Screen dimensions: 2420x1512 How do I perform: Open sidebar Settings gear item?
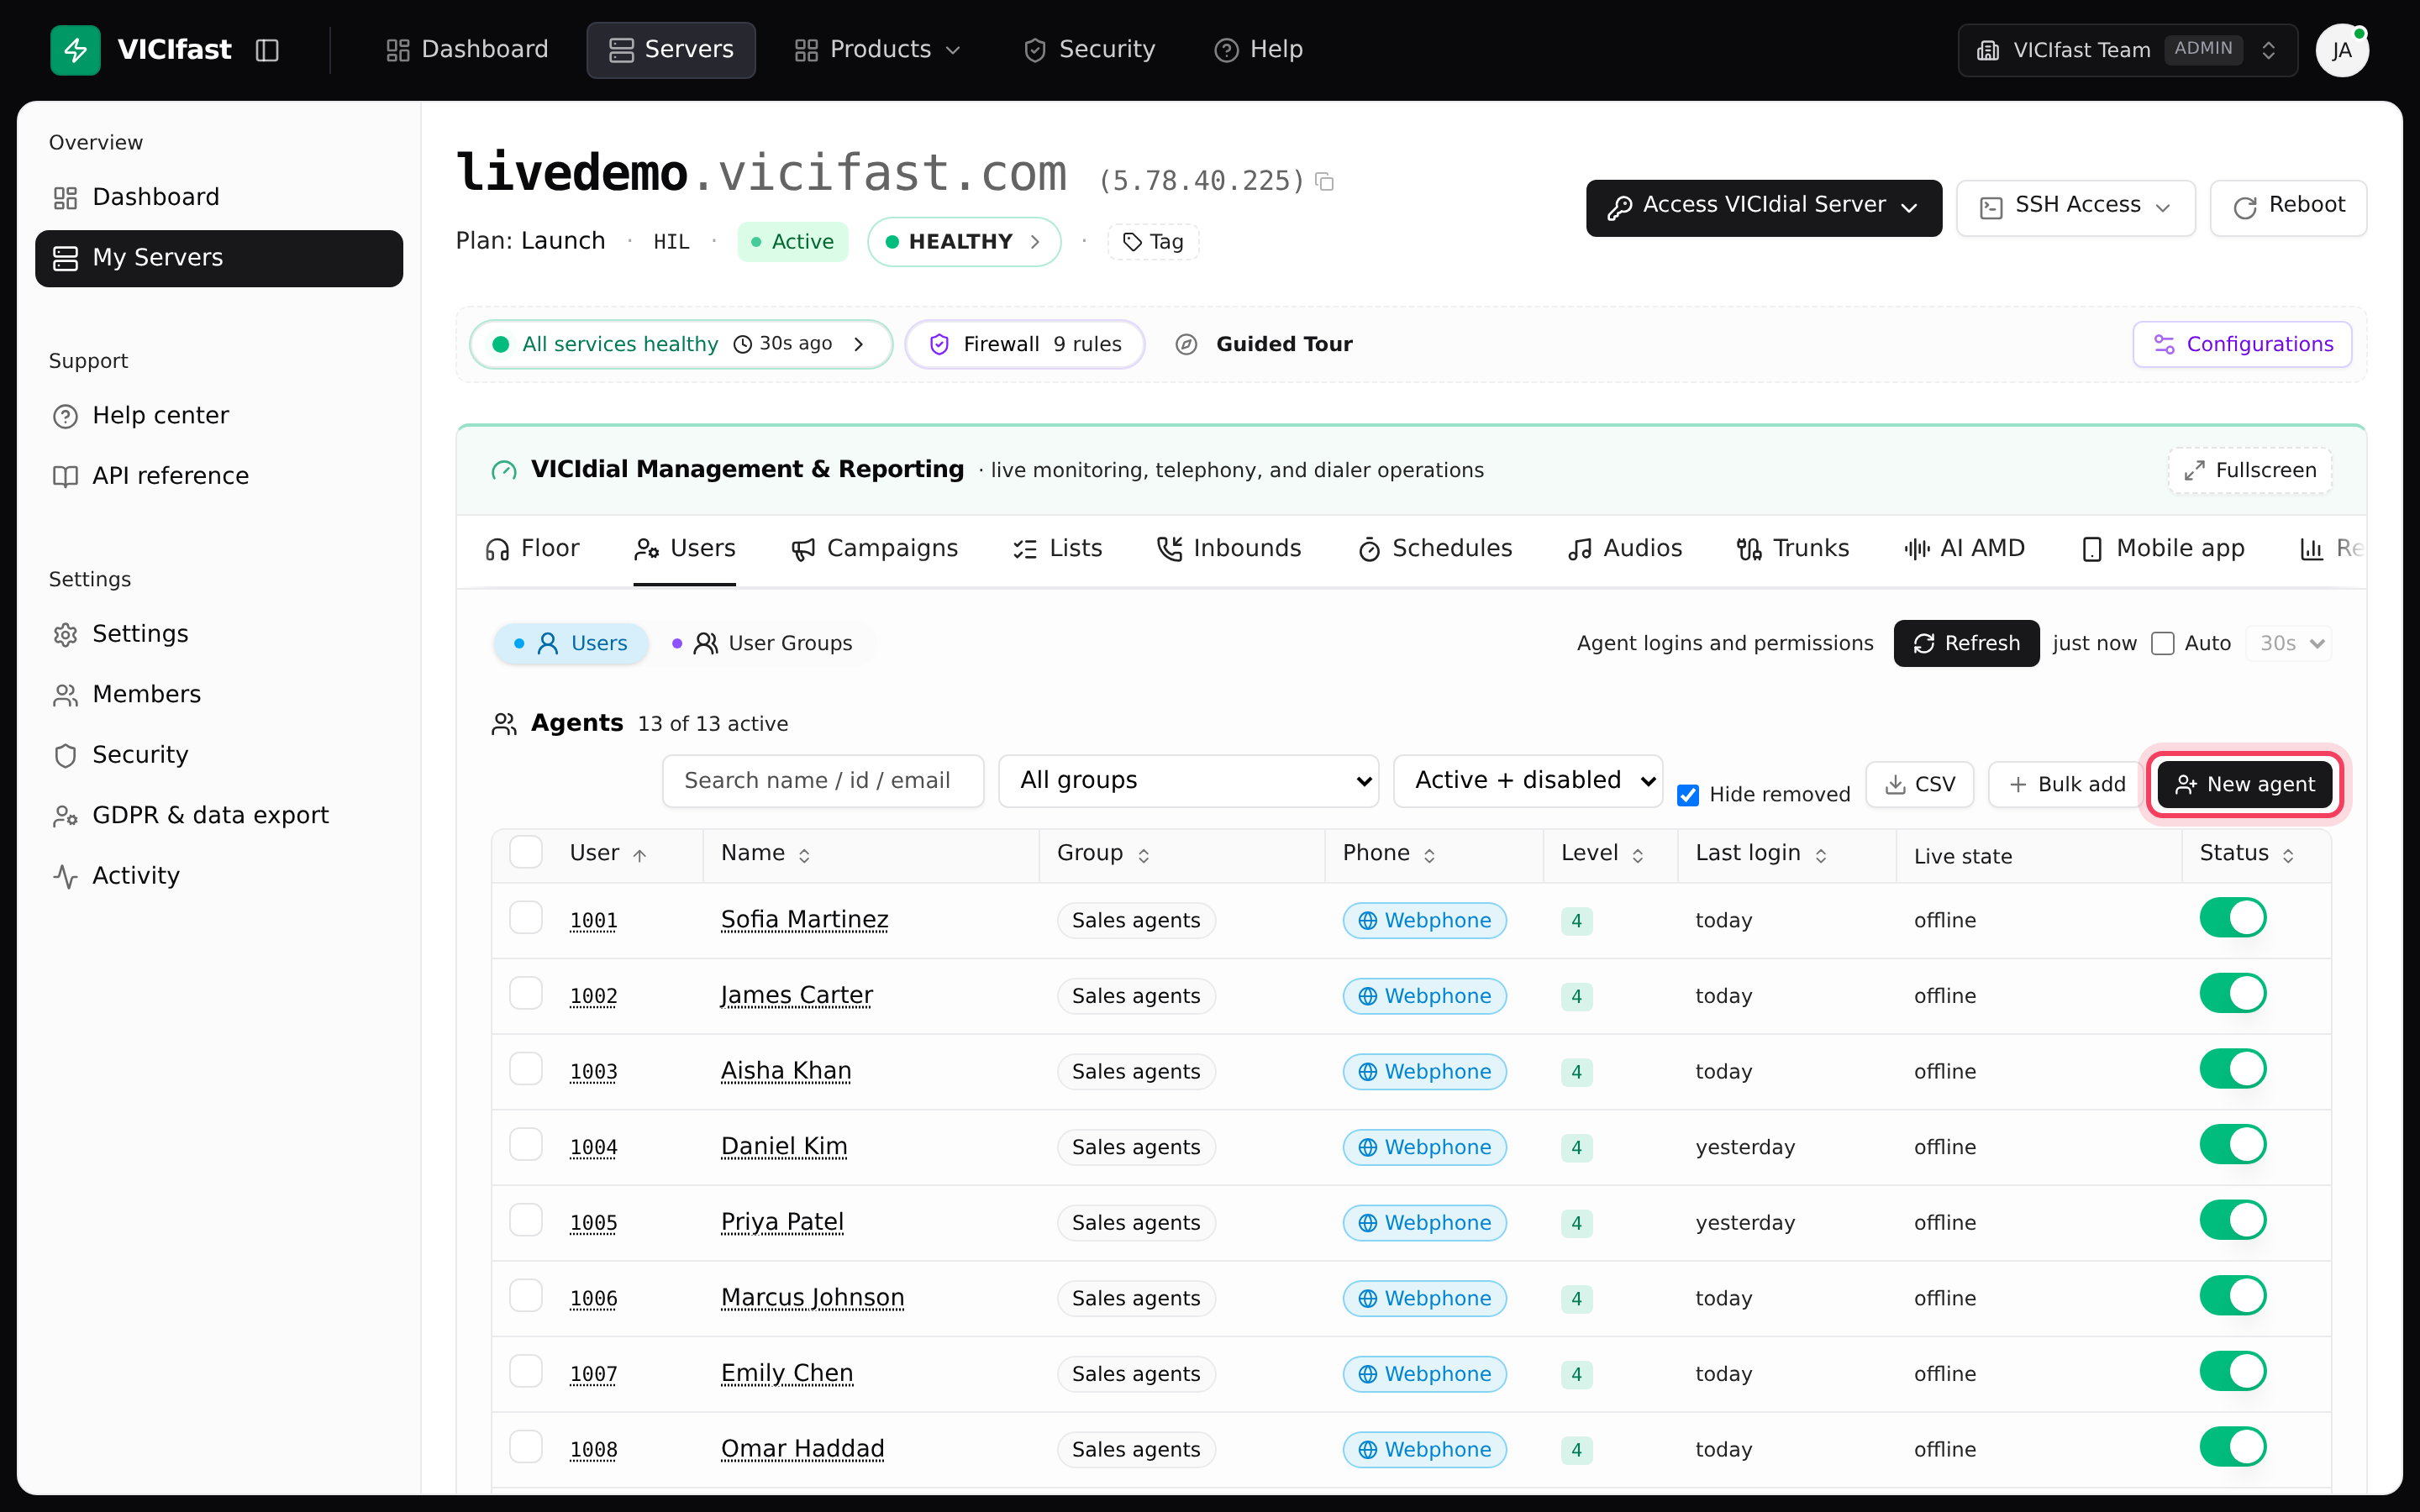click(x=219, y=634)
